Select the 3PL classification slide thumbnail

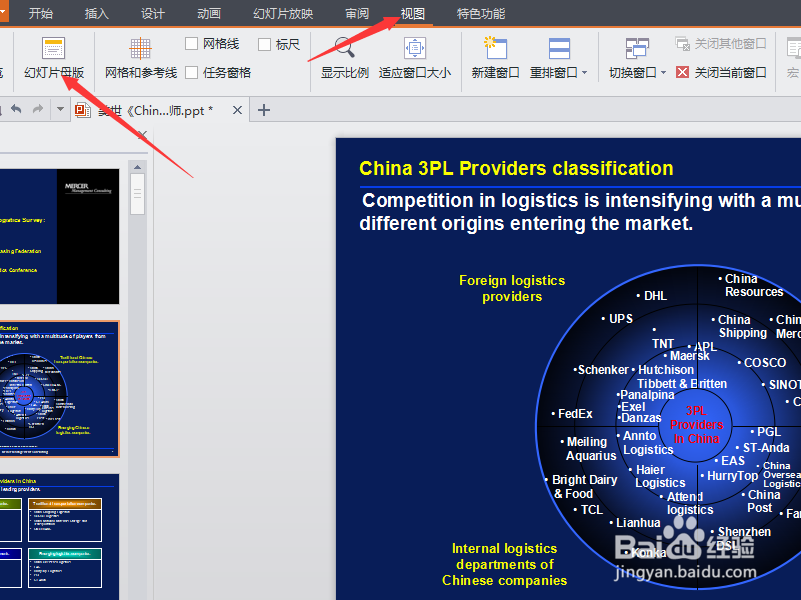59,389
